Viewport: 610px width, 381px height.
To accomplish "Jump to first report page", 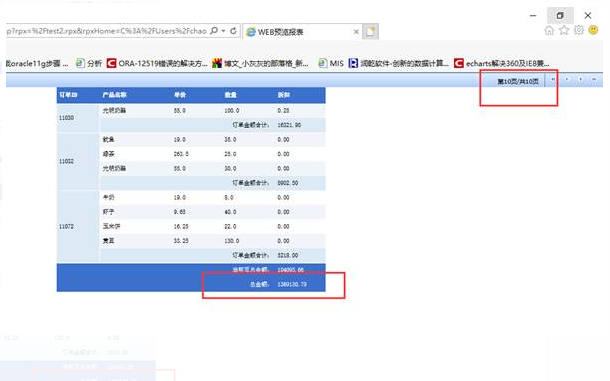I will pos(553,80).
